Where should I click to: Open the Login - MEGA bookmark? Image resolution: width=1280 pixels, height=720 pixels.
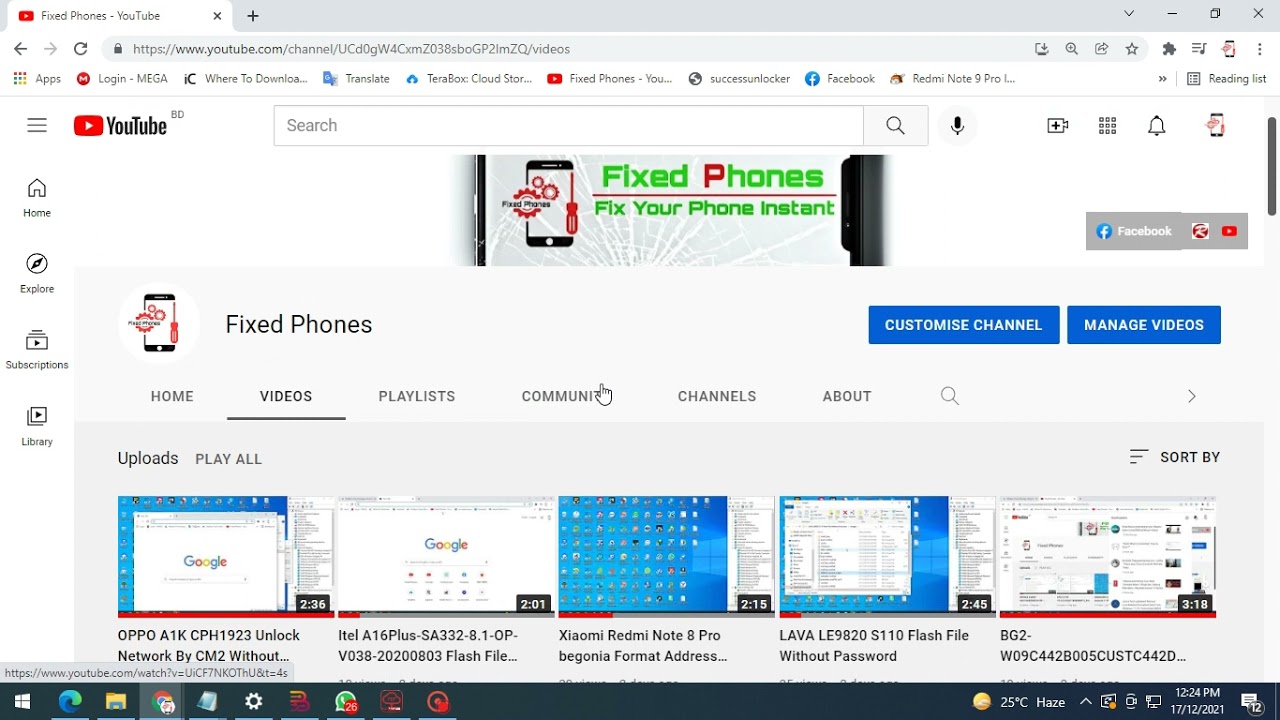pyautogui.click(x=122, y=78)
